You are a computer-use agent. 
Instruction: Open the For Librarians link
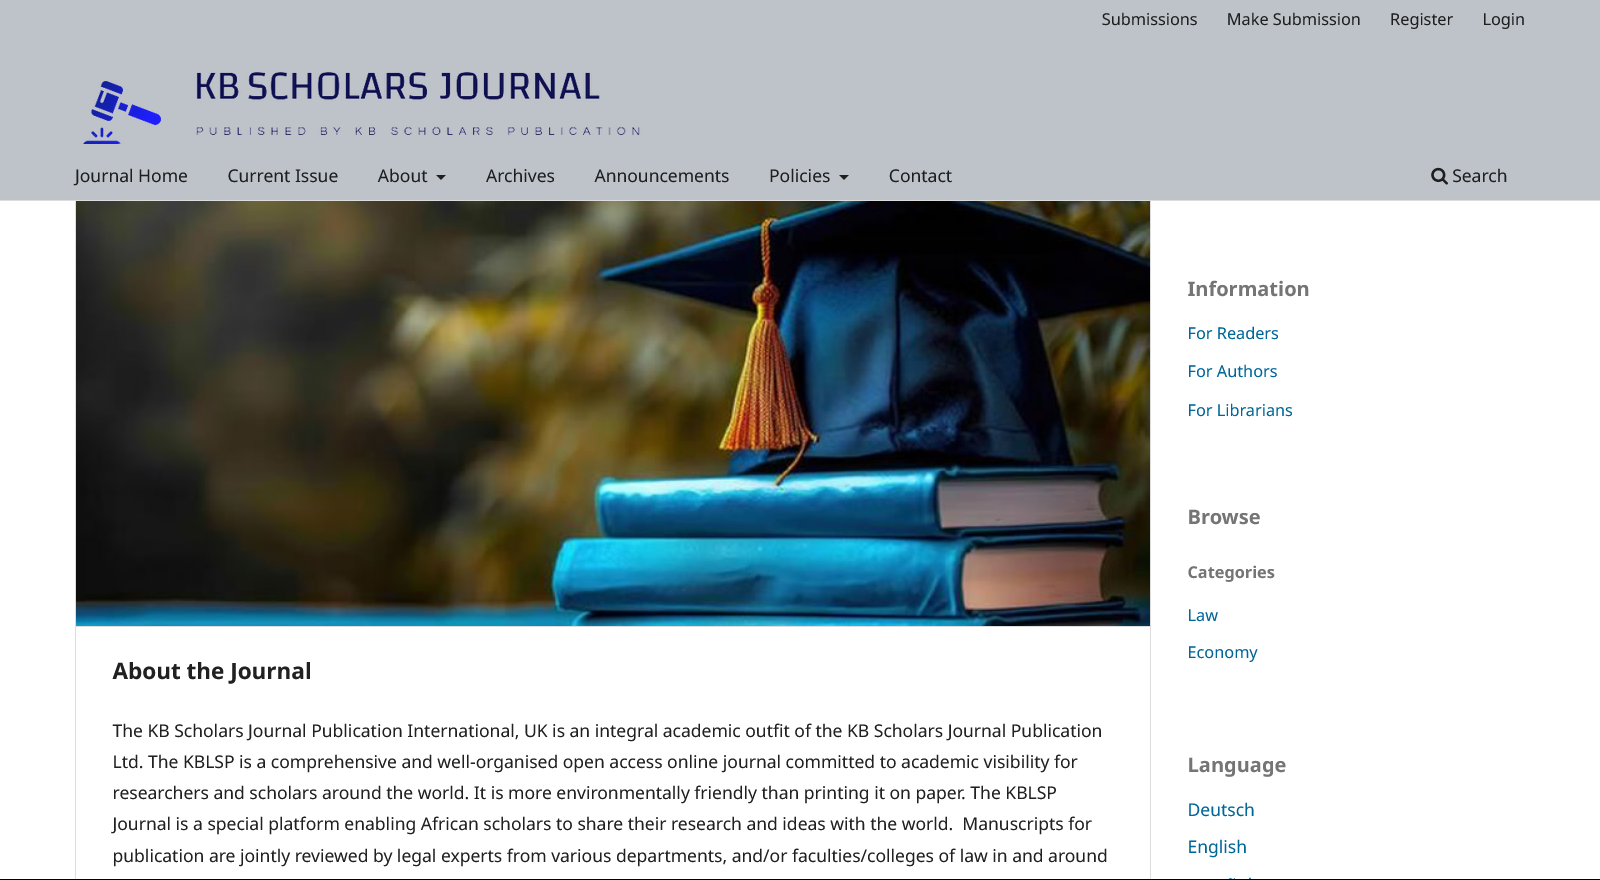tap(1239, 410)
